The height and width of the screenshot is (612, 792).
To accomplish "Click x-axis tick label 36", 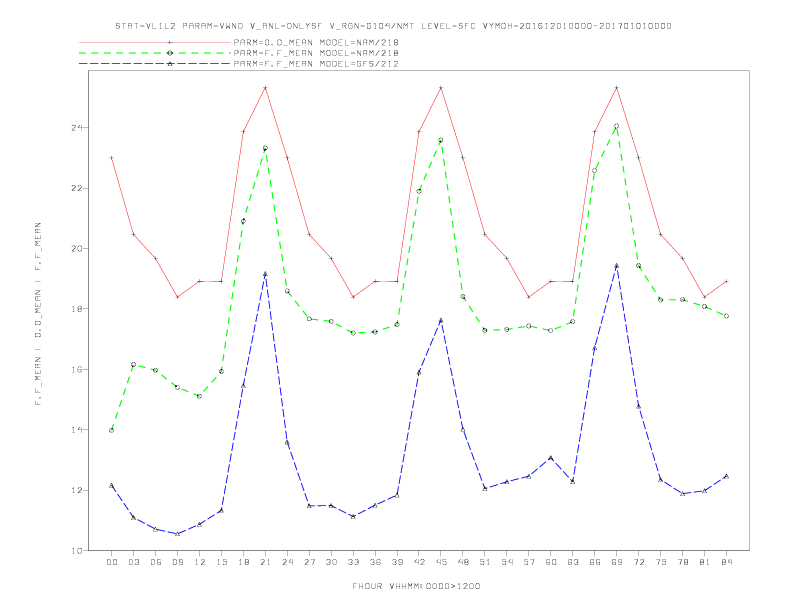I will click(x=375, y=562).
